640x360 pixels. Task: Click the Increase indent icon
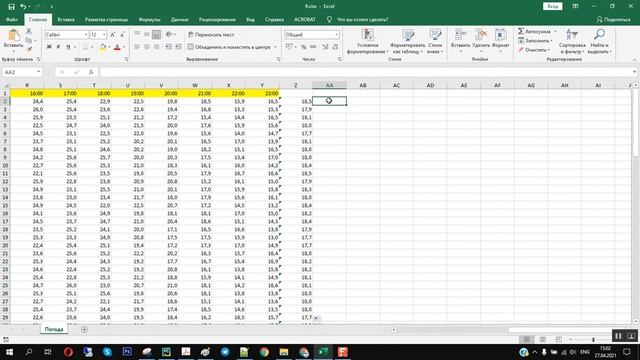178,47
